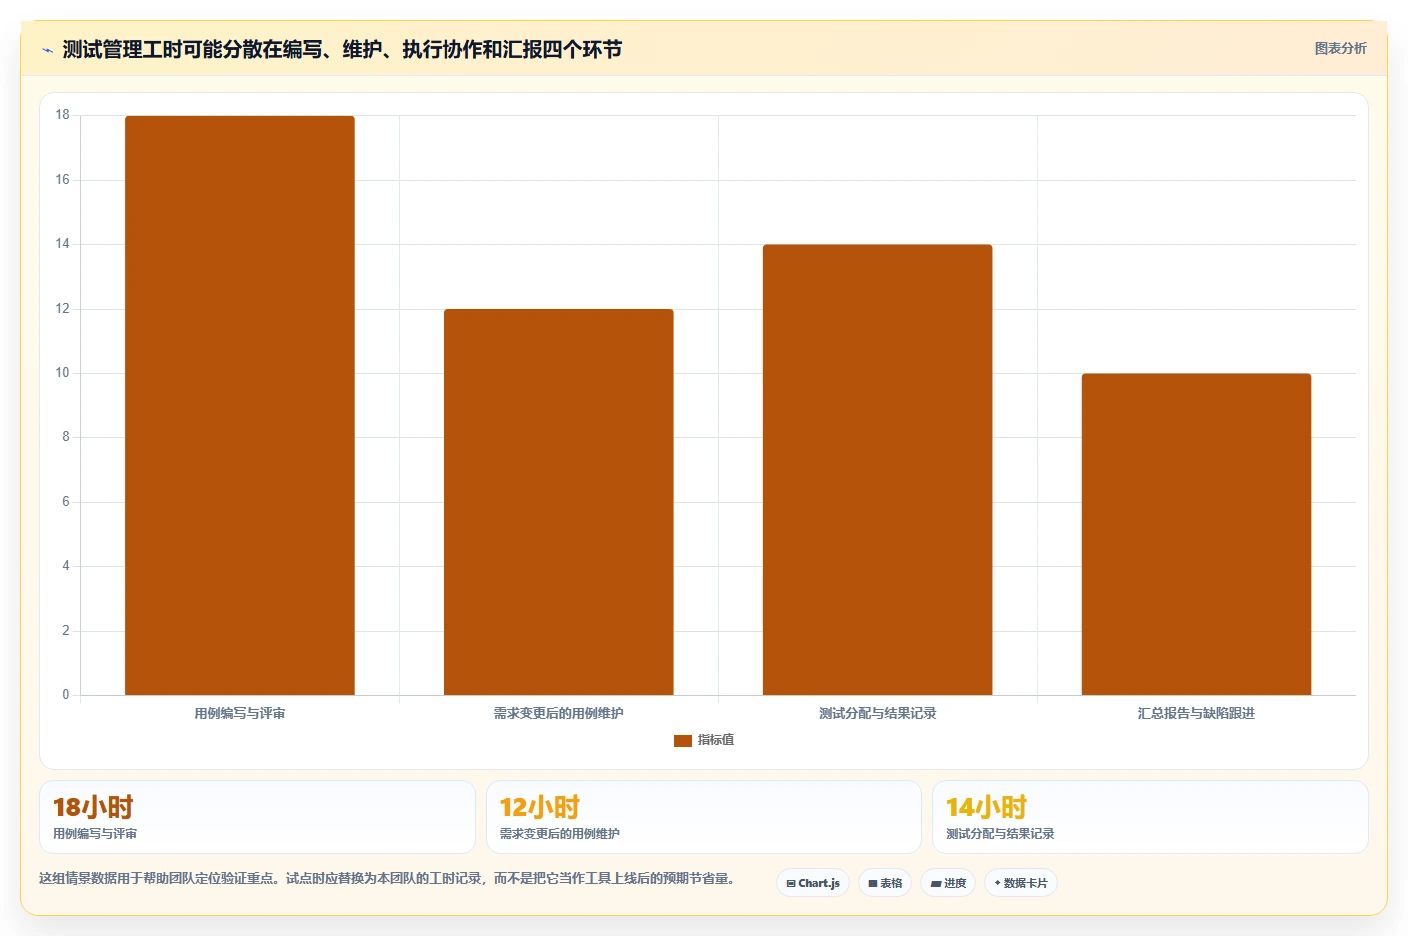This screenshot has width=1408, height=936.
Task: Click the 14小时 stat card
Action: pos(1150,817)
